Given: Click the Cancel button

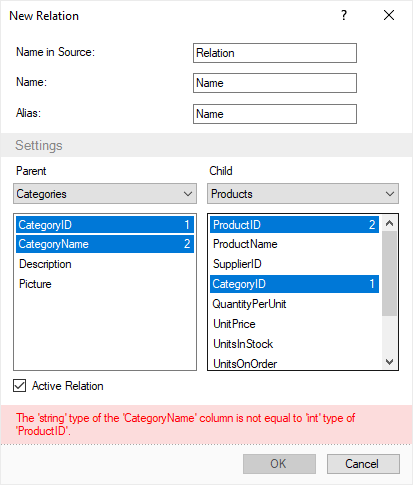Looking at the screenshot, I should pyautogui.click(x=363, y=464).
